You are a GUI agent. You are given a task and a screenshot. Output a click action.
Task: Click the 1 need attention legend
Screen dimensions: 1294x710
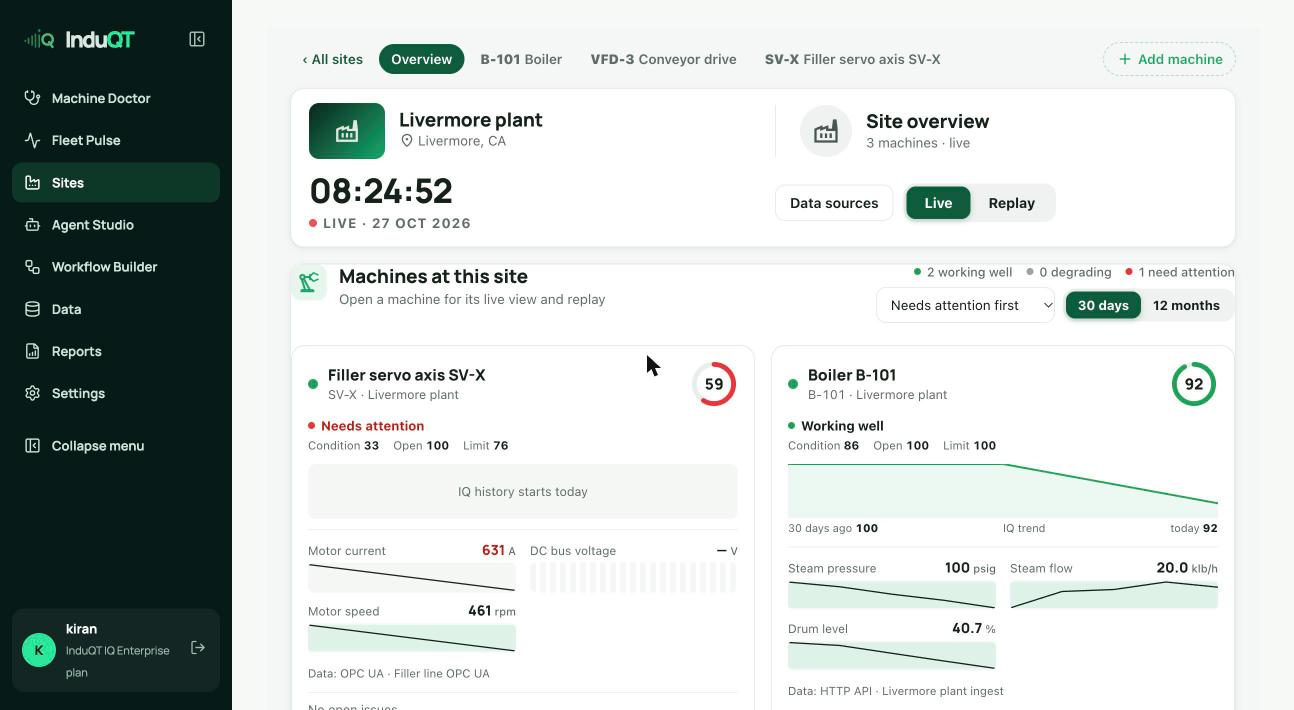(1180, 272)
